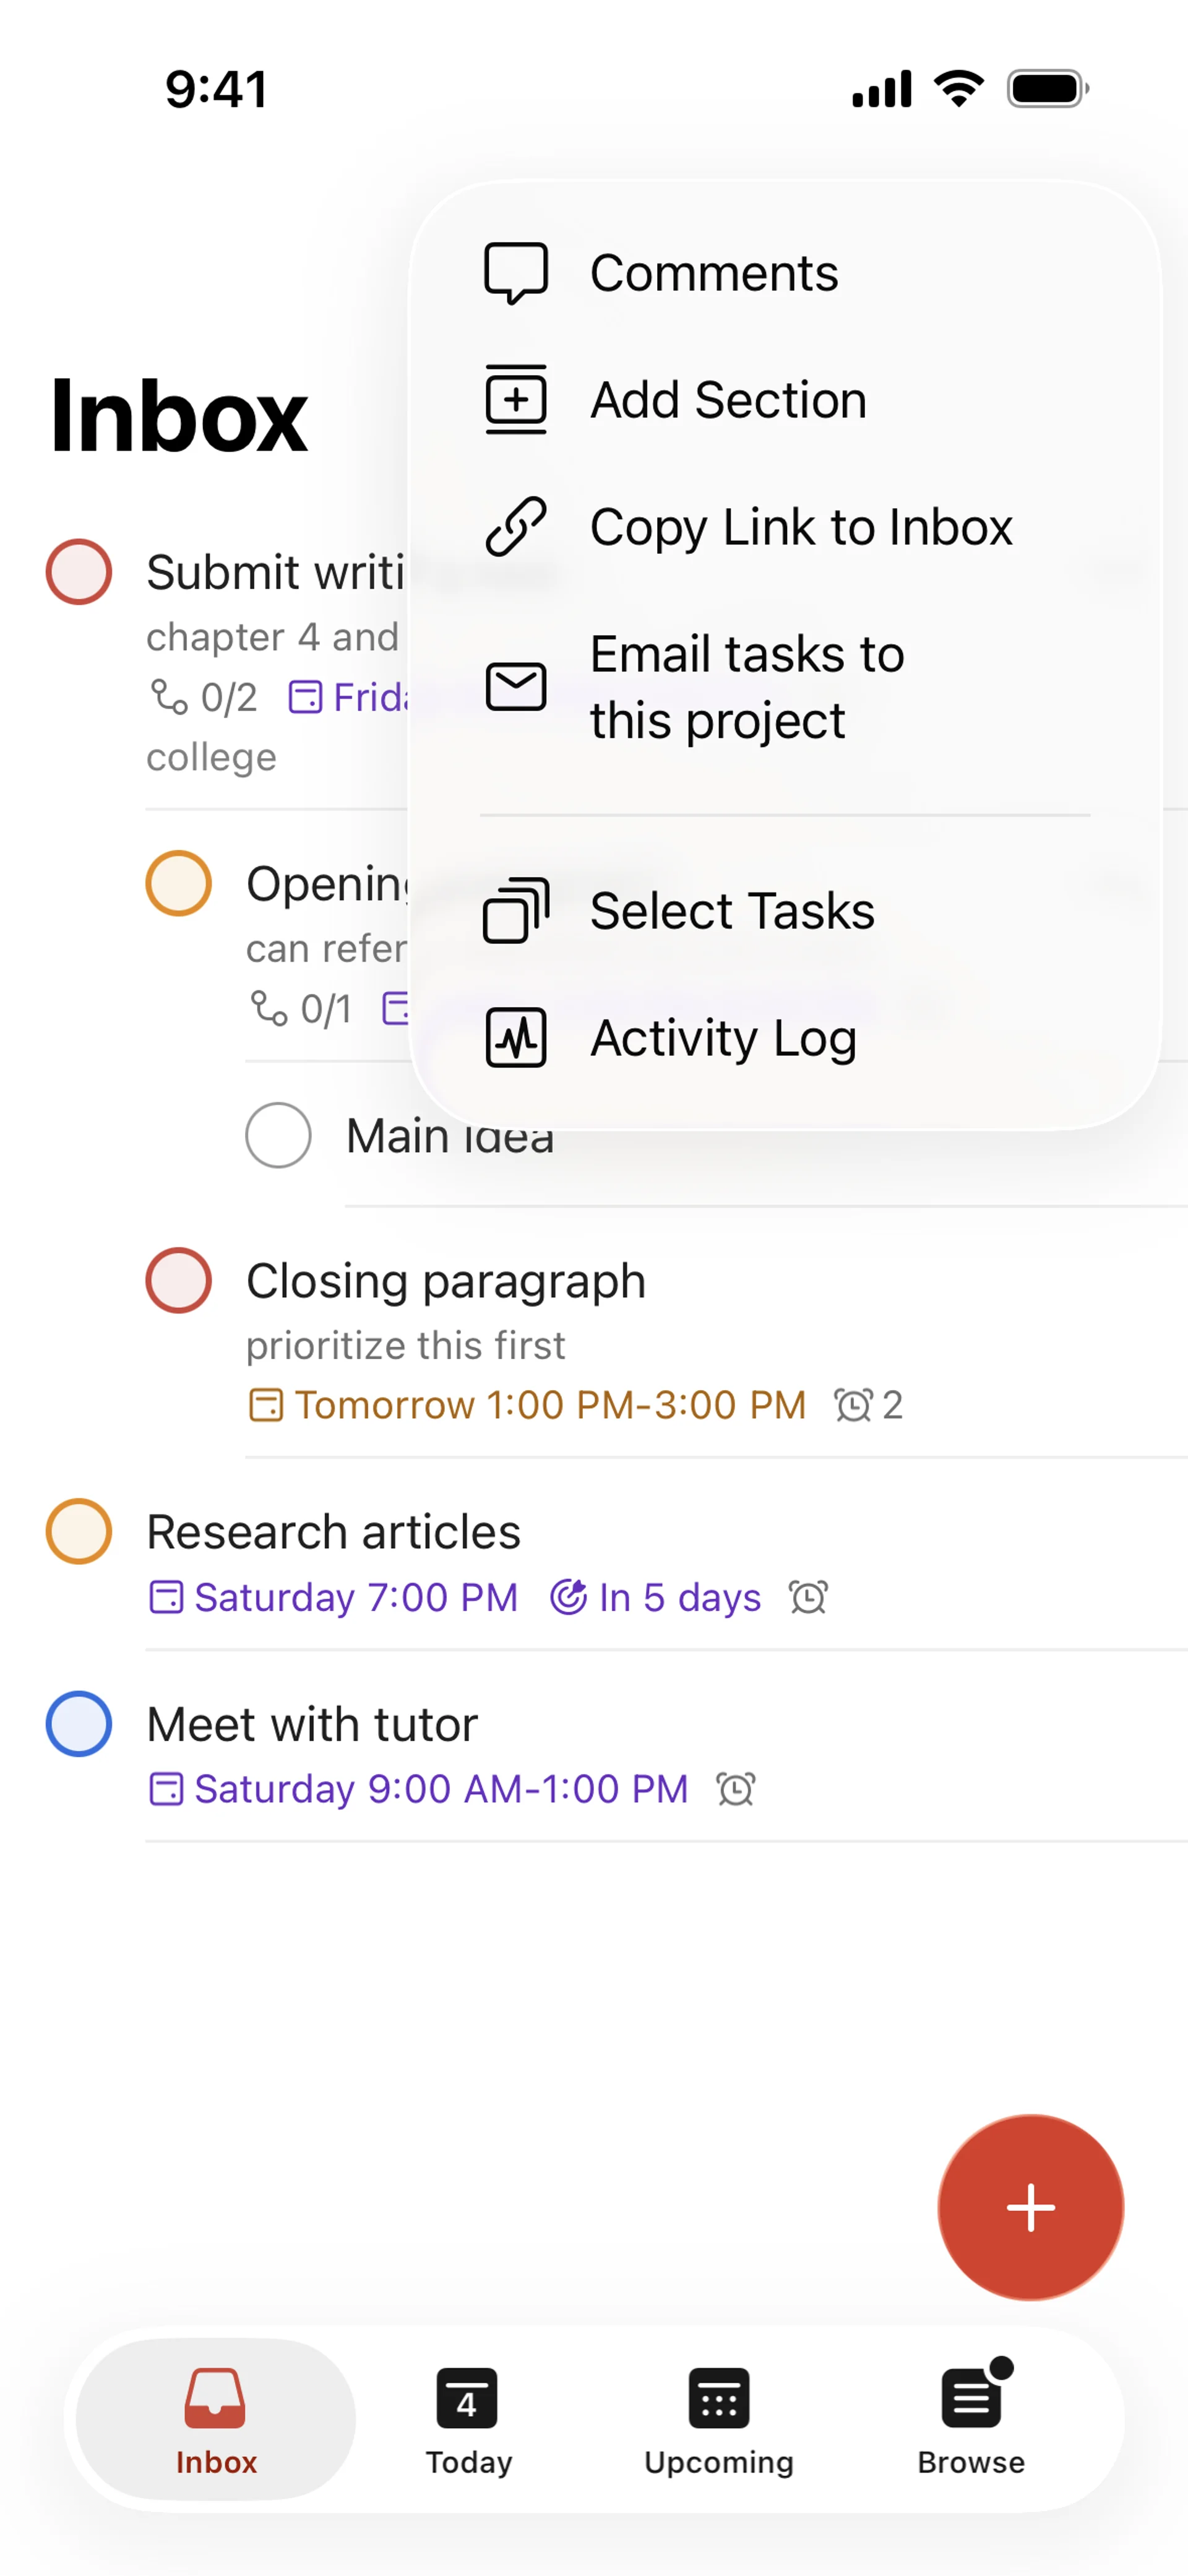
Task: Expand subtasks count on Submit writing task
Action: (204, 697)
